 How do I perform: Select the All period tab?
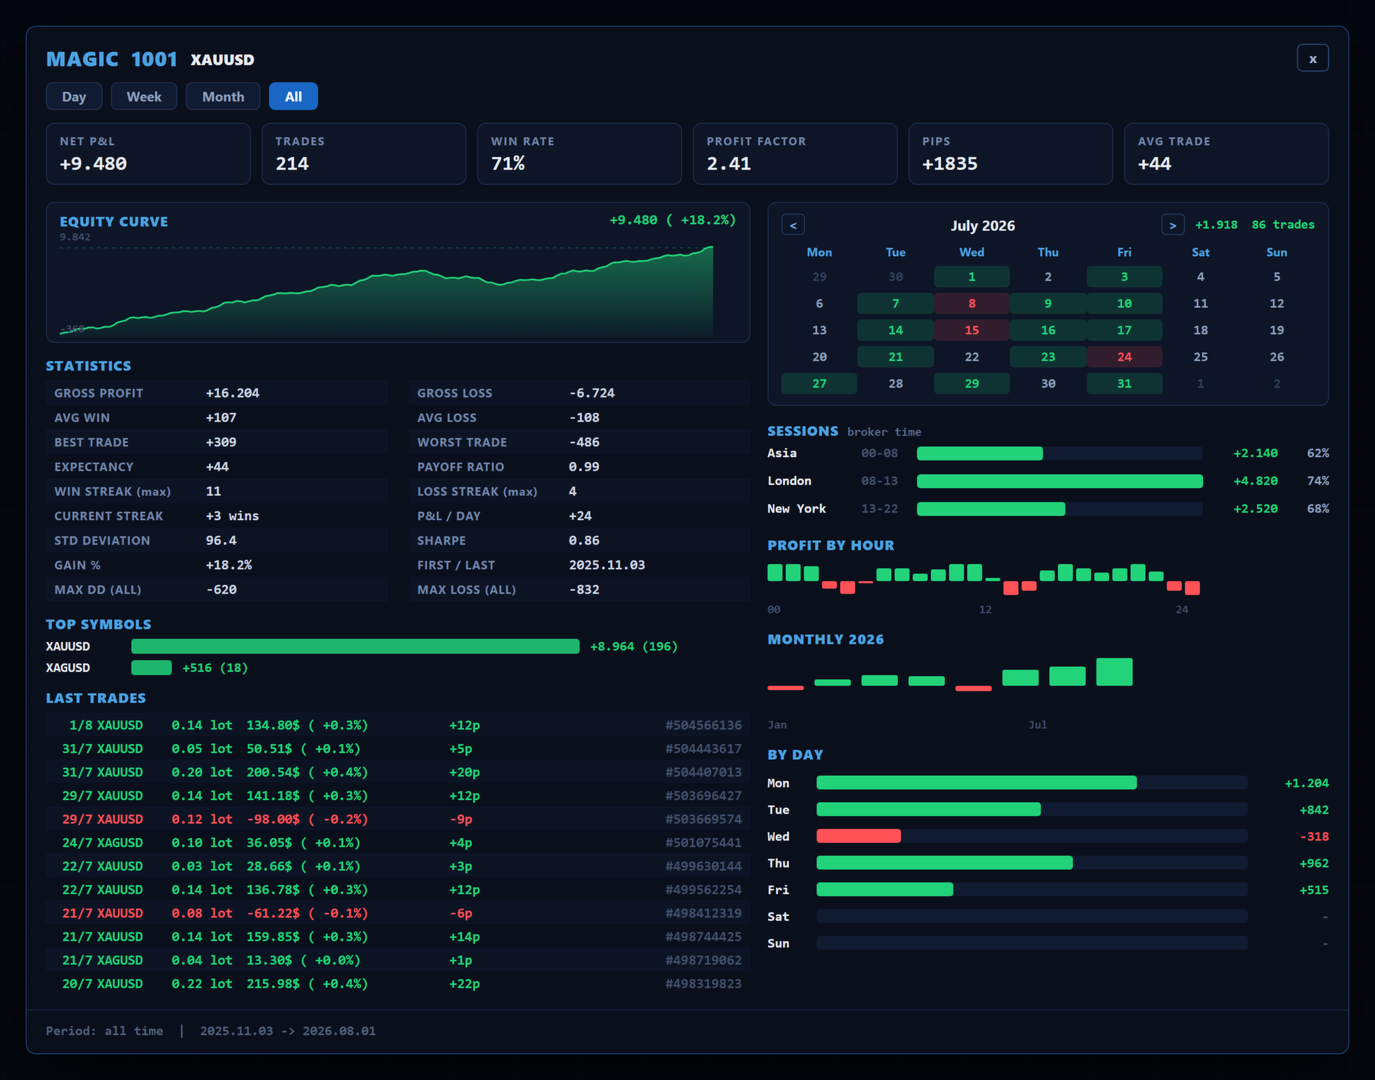tap(293, 97)
